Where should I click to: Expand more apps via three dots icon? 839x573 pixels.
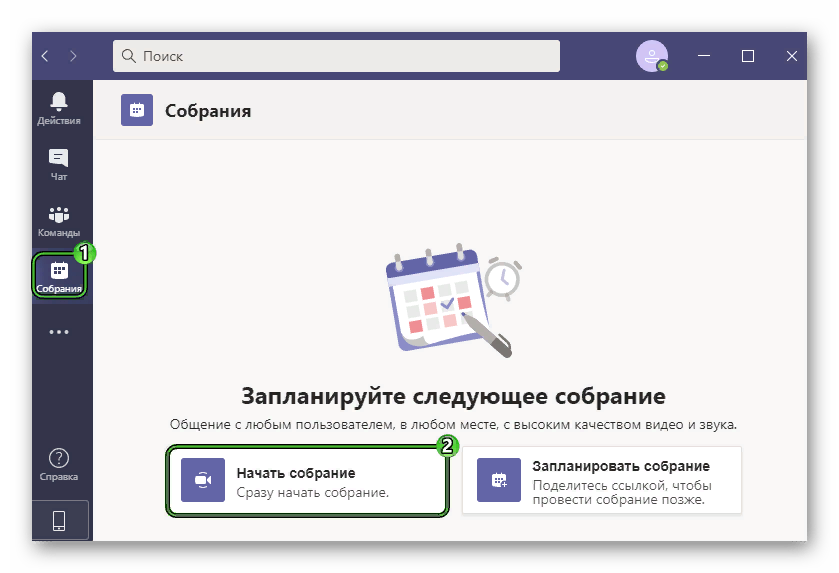point(59,332)
